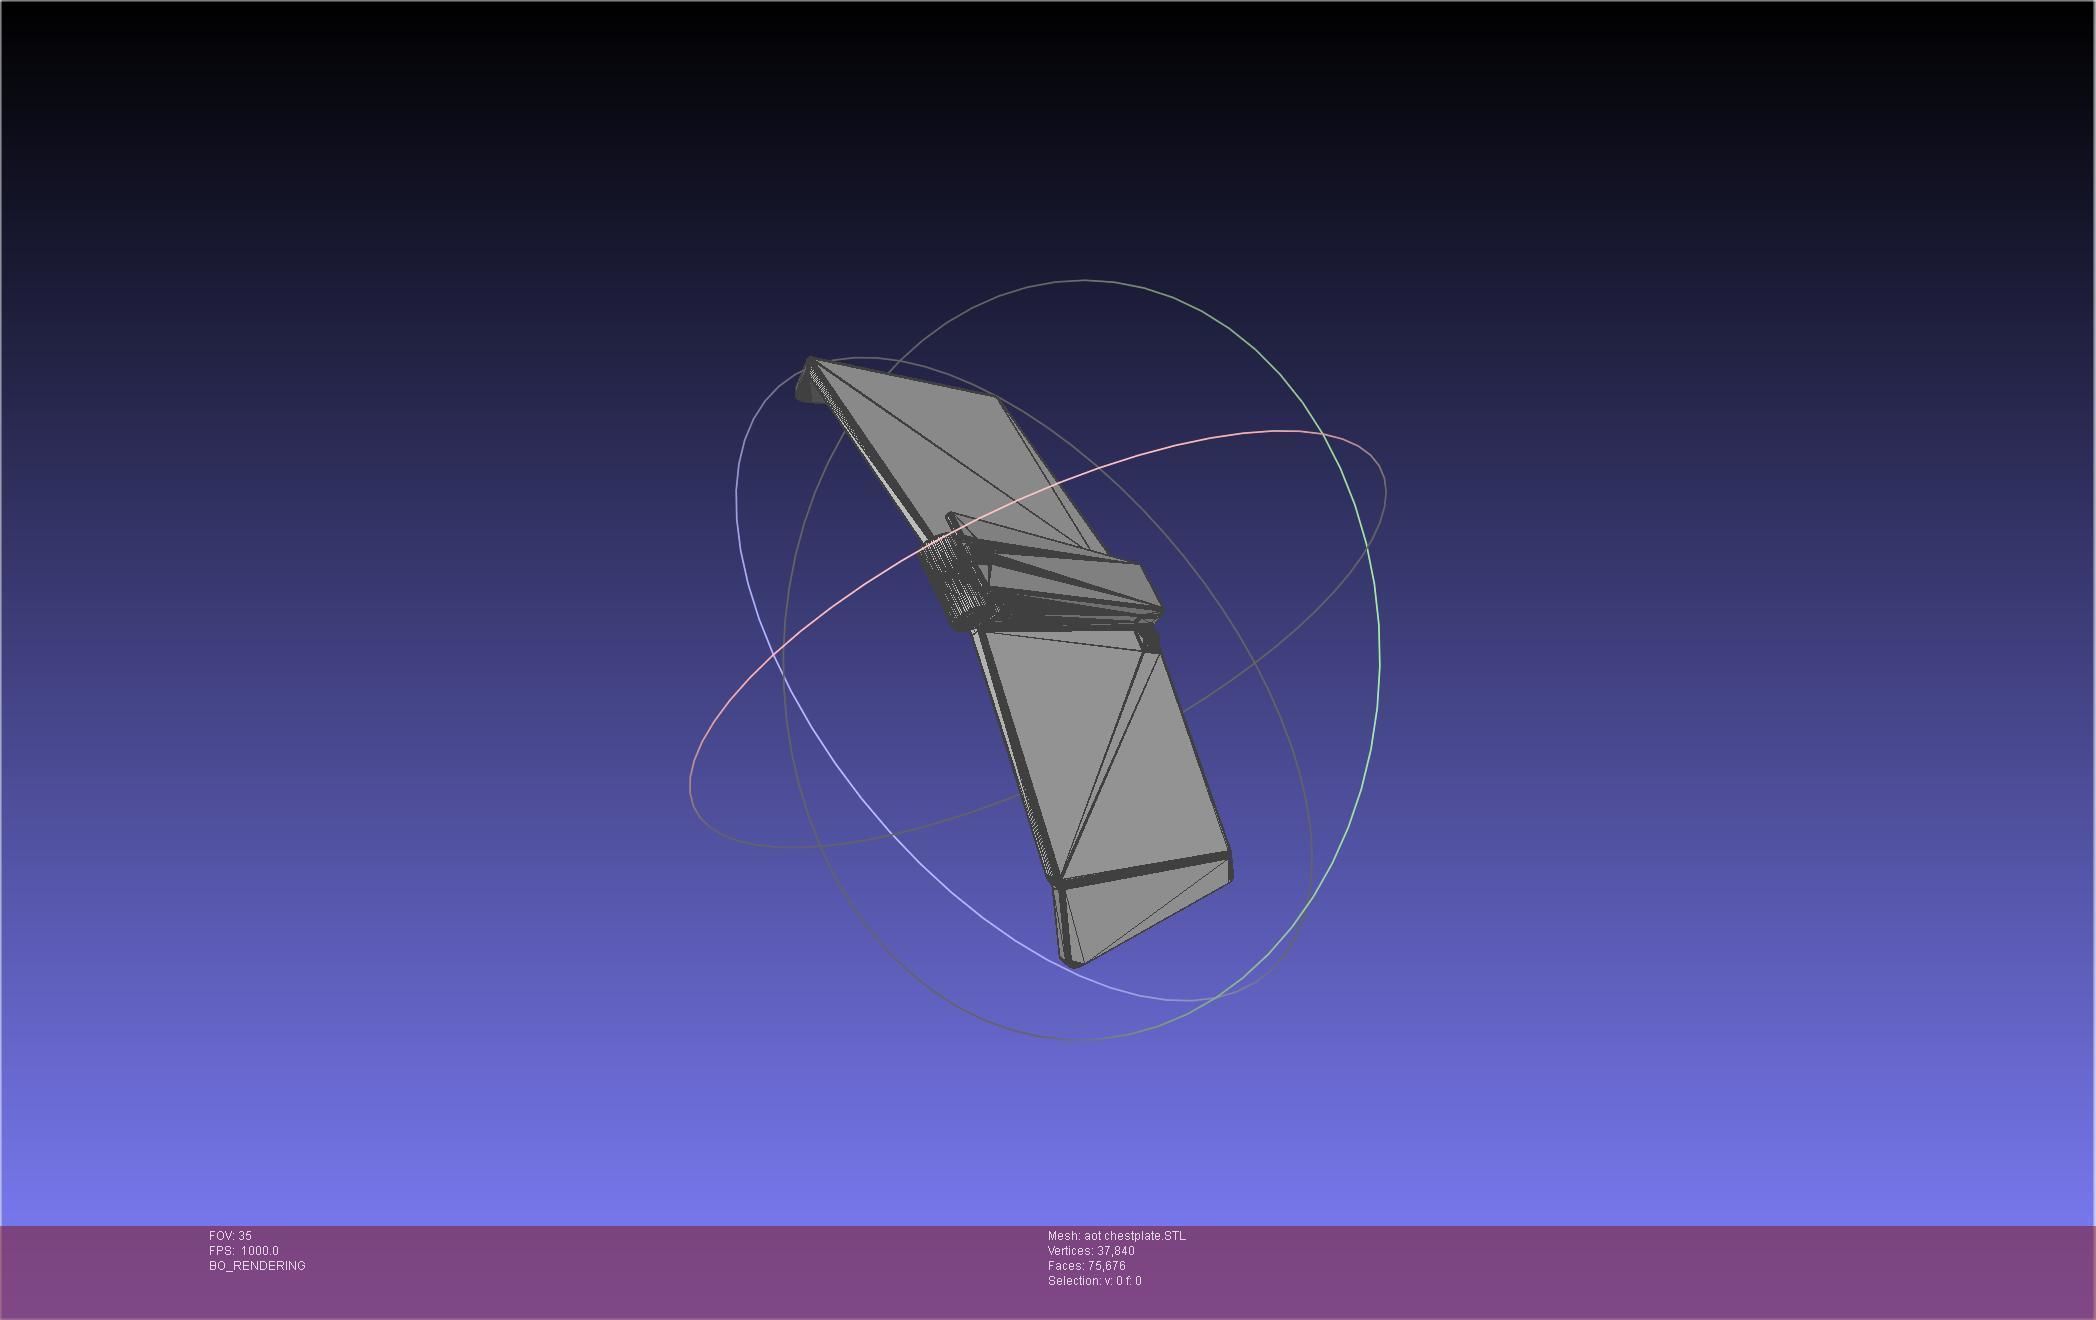Click the dark background above the trackball
Screen dimensions: 2096x1320
click(1050, 150)
